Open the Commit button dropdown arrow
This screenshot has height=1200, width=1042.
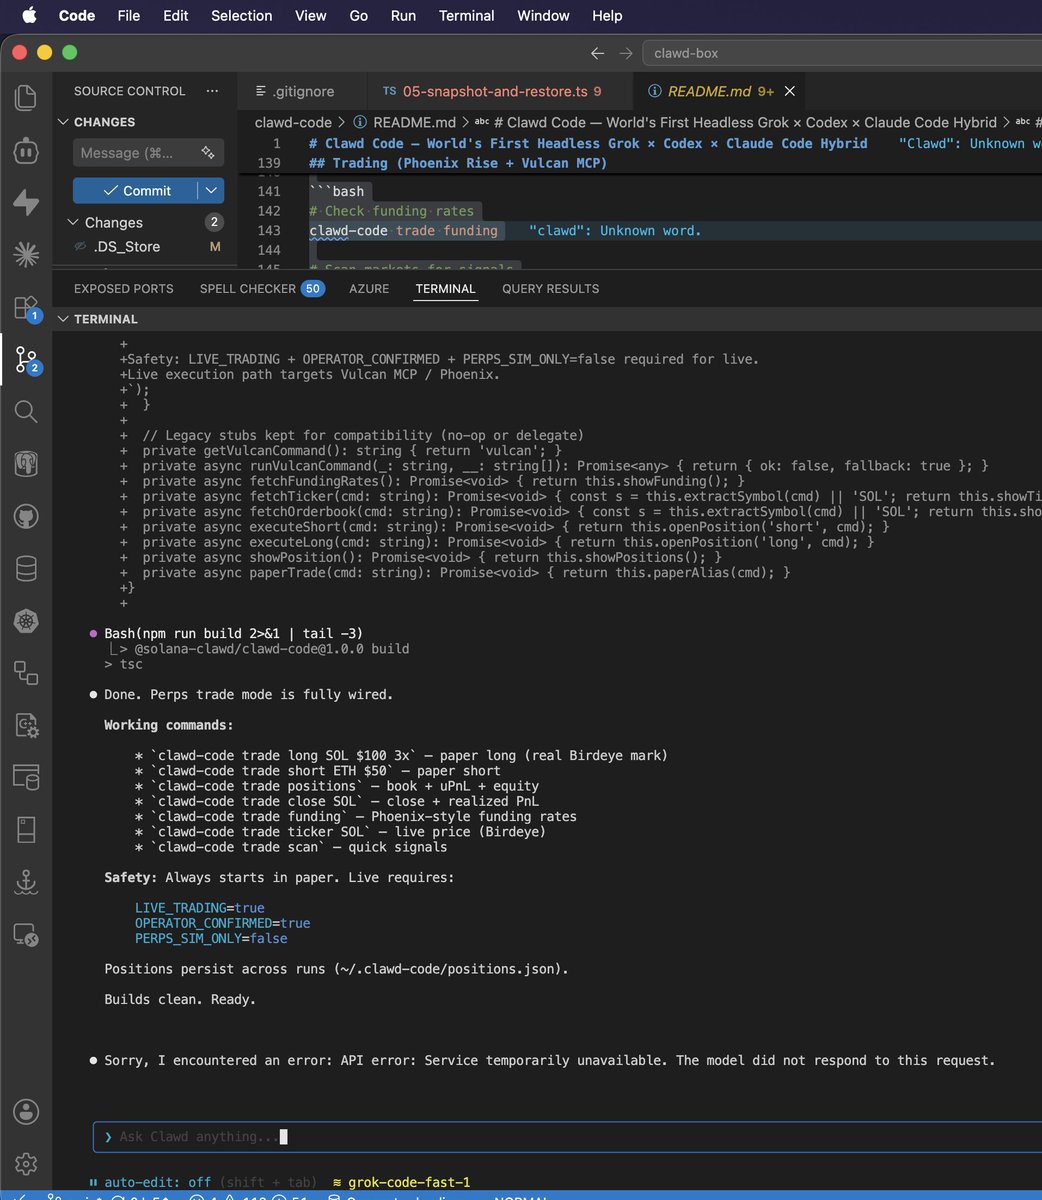point(211,190)
